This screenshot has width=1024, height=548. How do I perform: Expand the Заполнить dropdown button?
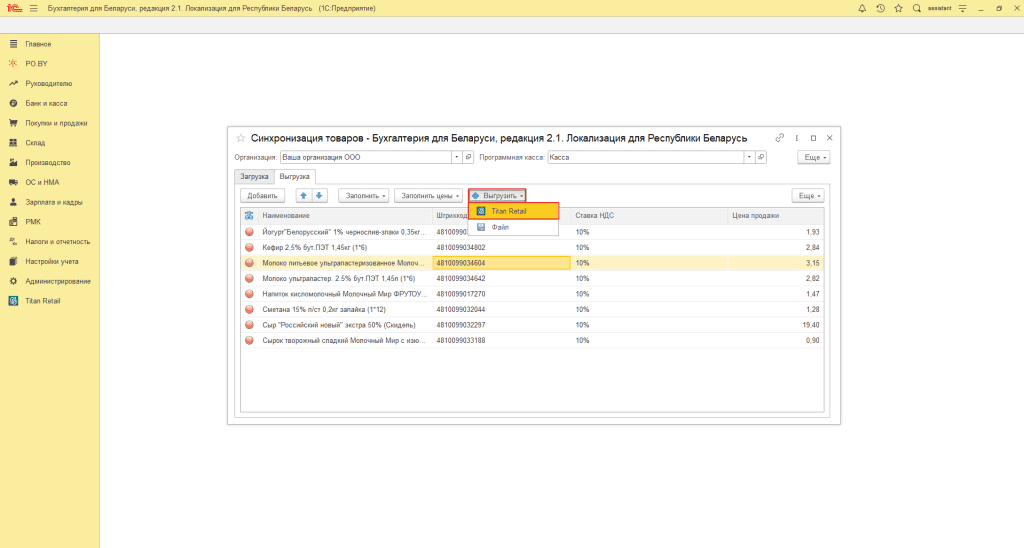364,195
